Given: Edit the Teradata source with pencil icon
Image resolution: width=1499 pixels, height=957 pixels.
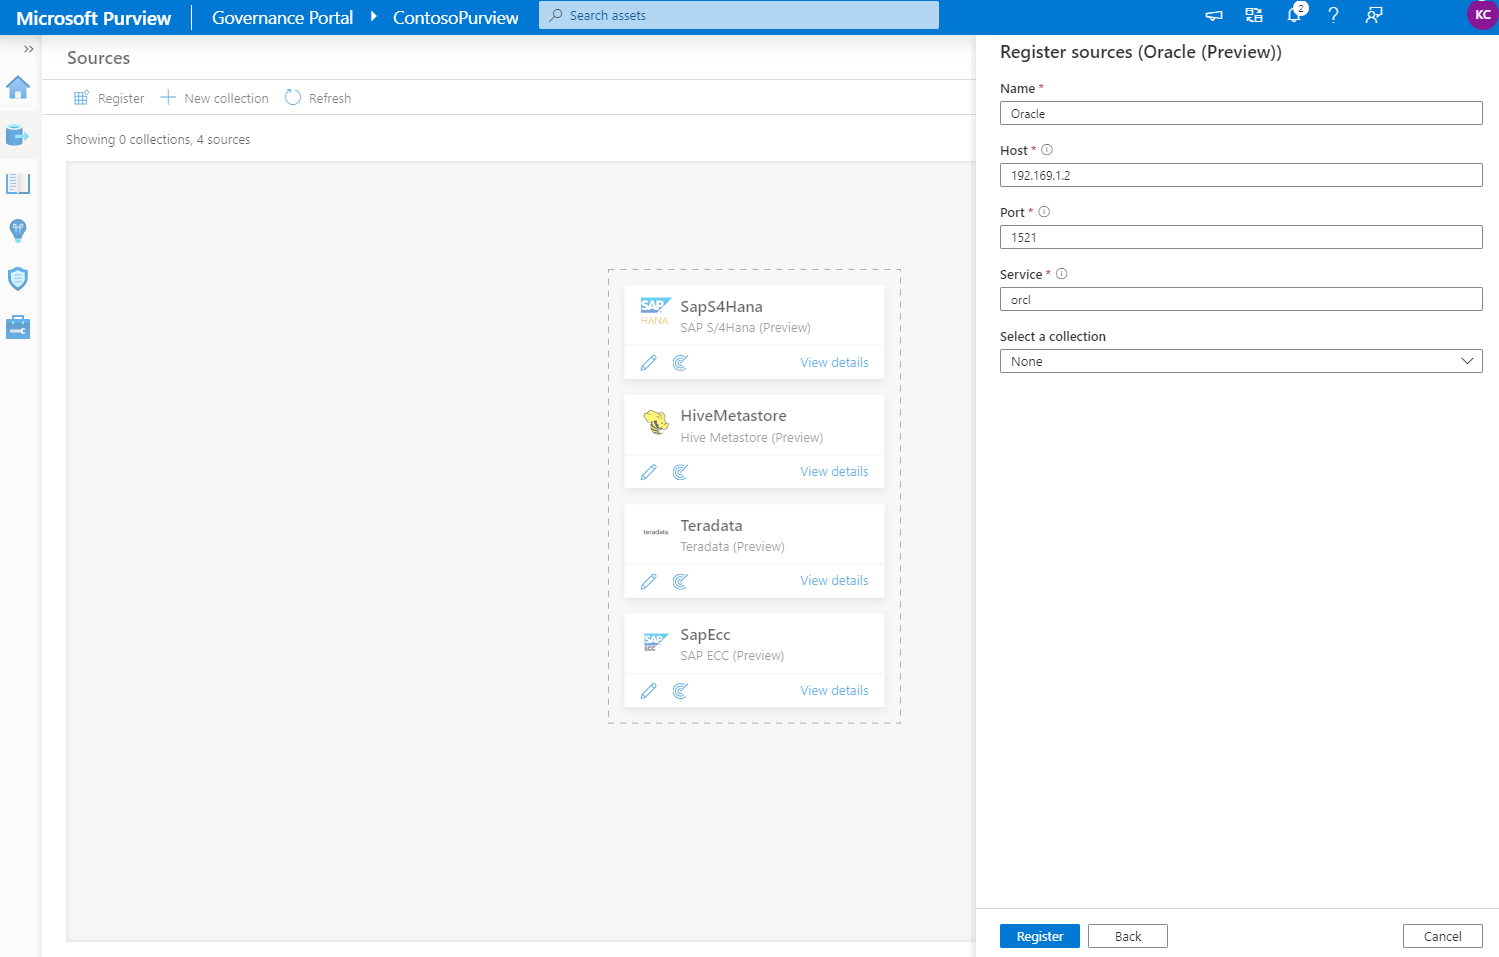Looking at the screenshot, I should [x=649, y=581].
